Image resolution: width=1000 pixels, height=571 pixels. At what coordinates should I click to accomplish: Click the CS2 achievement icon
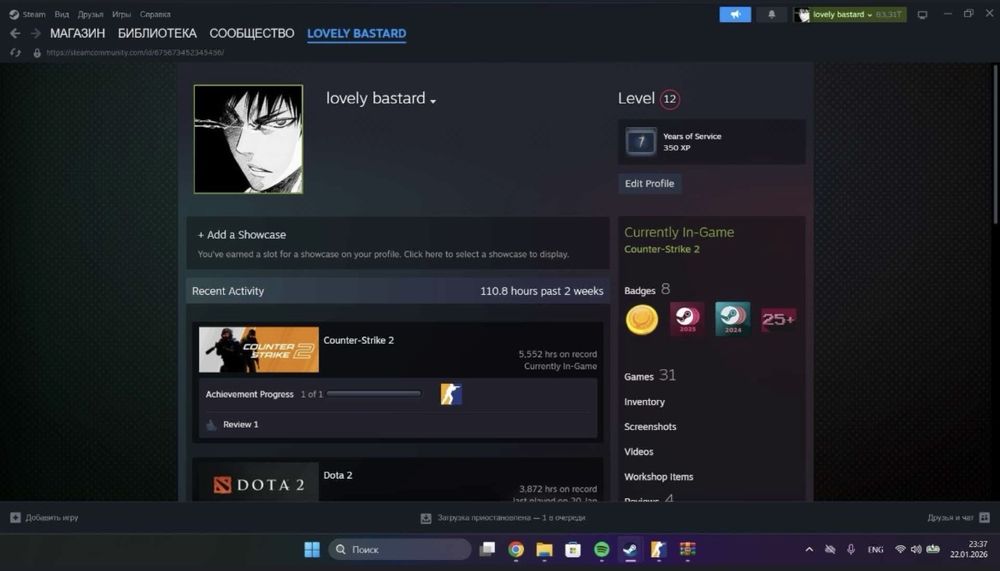tap(451, 394)
